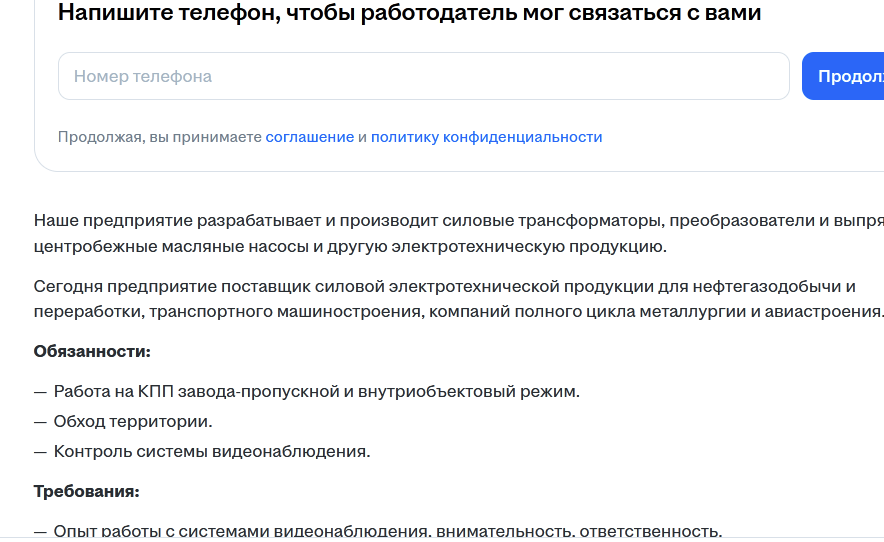Click the dash bullet before 'Обход территории'
This screenshot has height=542, width=884.
40,422
